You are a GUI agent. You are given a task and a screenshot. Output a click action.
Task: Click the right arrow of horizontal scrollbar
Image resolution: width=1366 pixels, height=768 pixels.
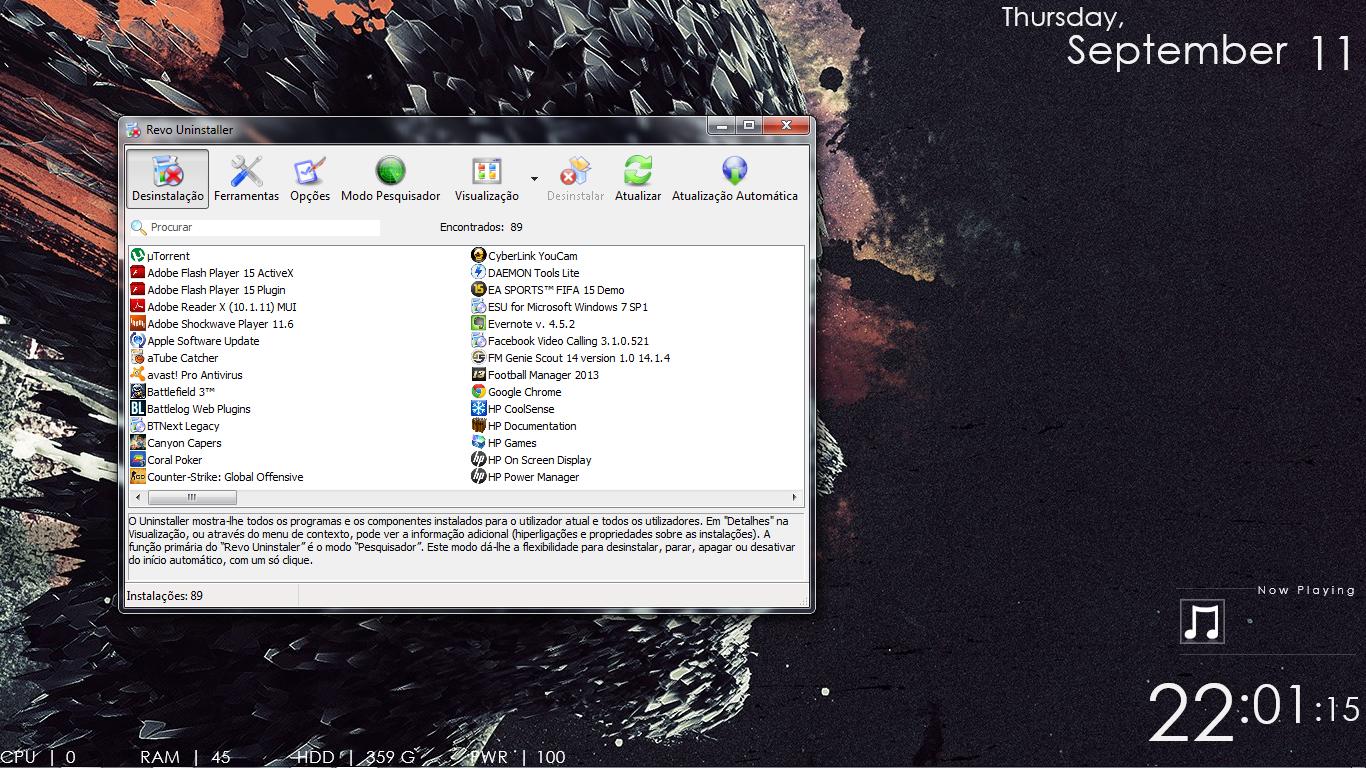coord(795,497)
